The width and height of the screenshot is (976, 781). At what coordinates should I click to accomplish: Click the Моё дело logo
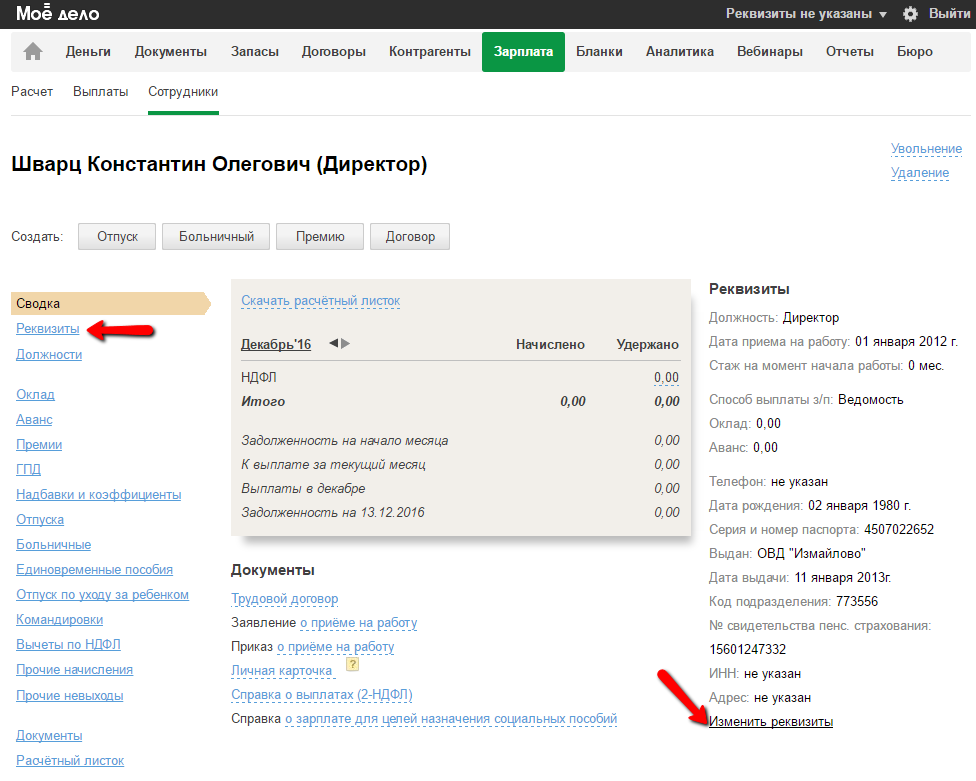(x=58, y=14)
